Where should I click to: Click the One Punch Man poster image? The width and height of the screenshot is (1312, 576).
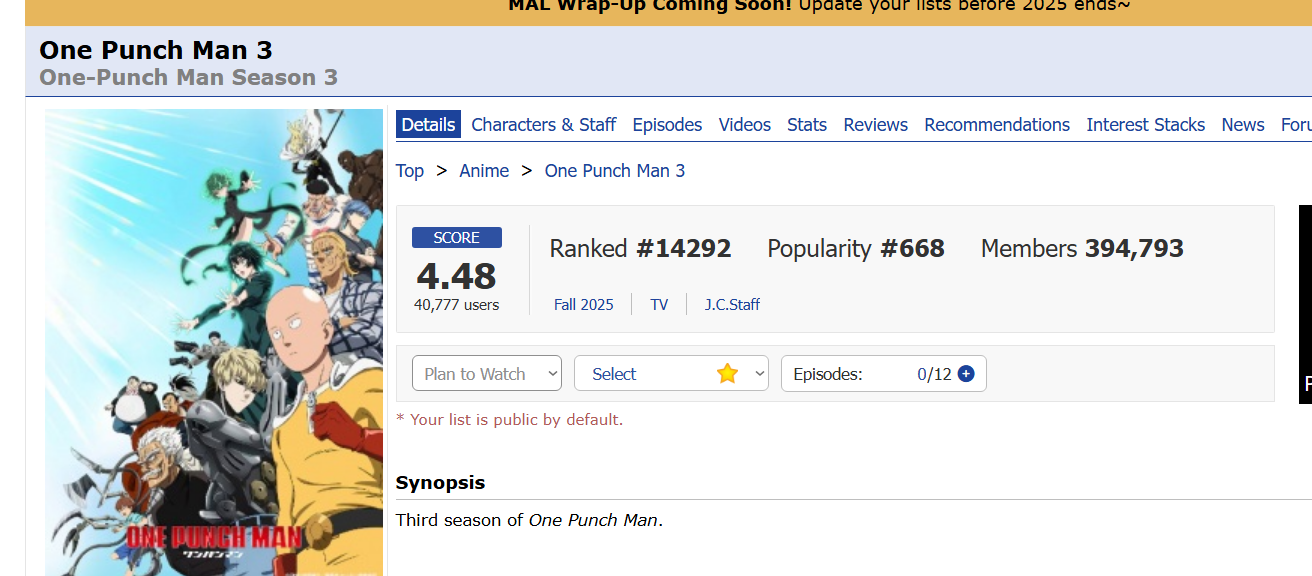pyautogui.click(x=214, y=342)
